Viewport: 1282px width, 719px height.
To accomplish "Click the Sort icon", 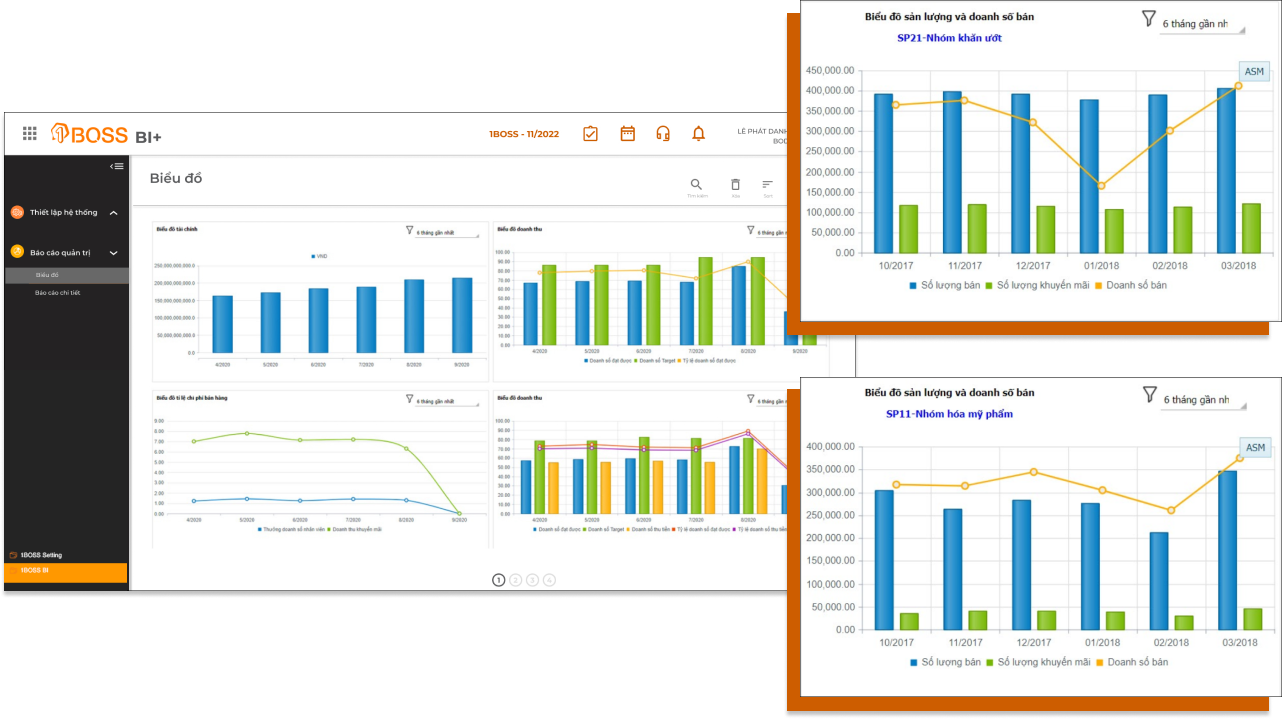I will click(x=767, y=185).
